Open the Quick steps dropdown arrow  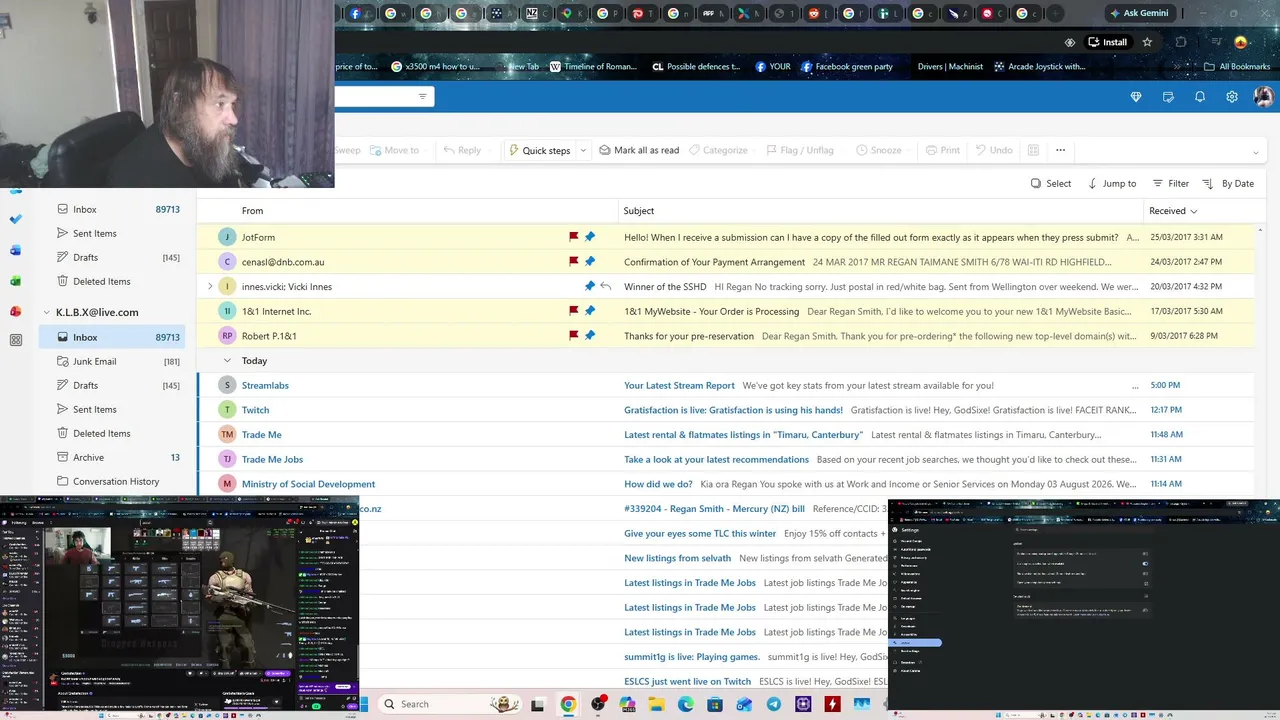(x=583, y=150)
